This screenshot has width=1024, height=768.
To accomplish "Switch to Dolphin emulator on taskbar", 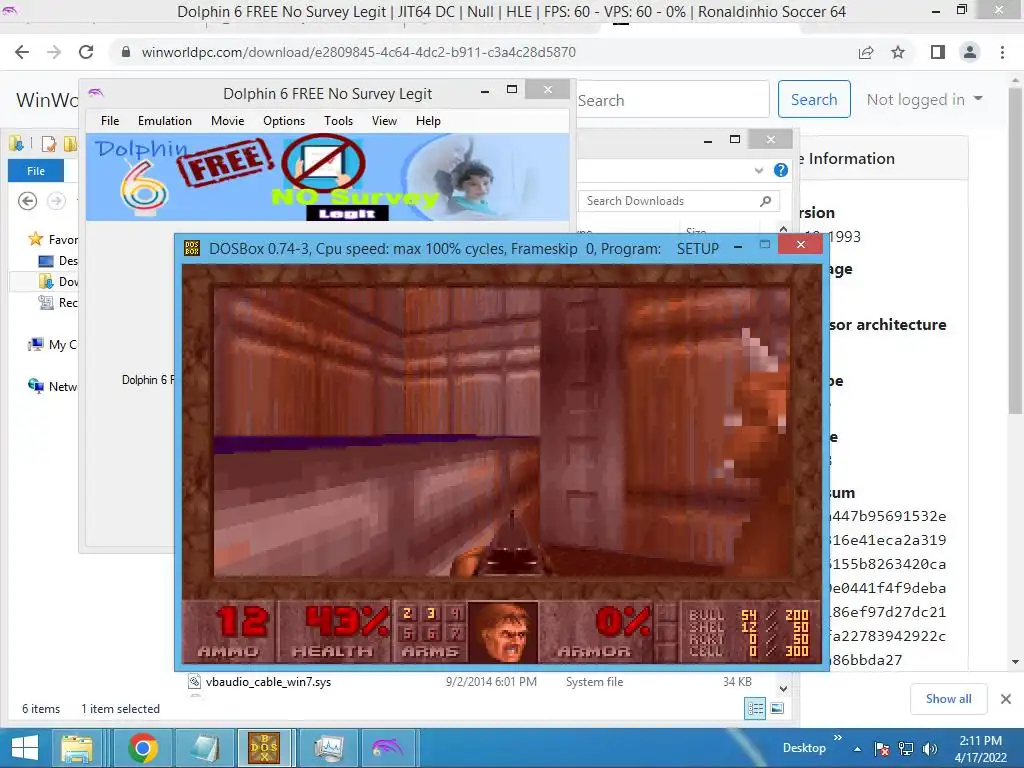I will [x=388, y=748].
